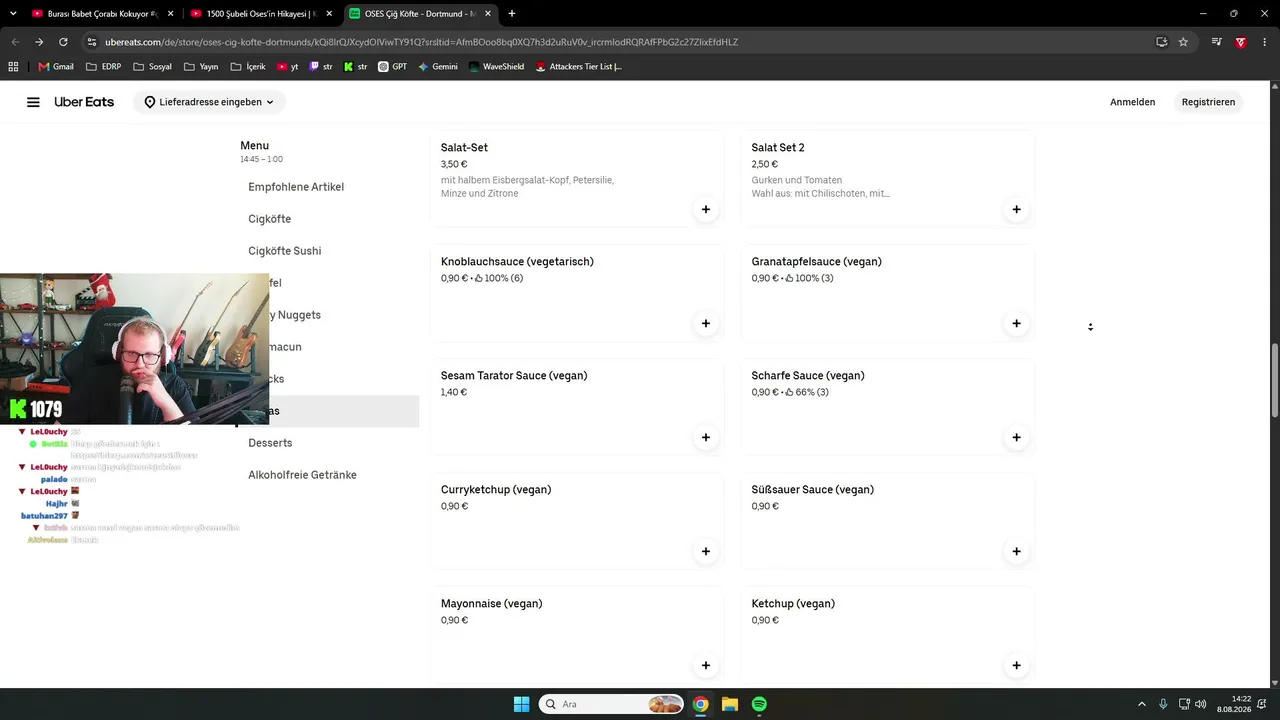
Task: Click the Windows taskbar search box
Action: [x=611, y=704]
